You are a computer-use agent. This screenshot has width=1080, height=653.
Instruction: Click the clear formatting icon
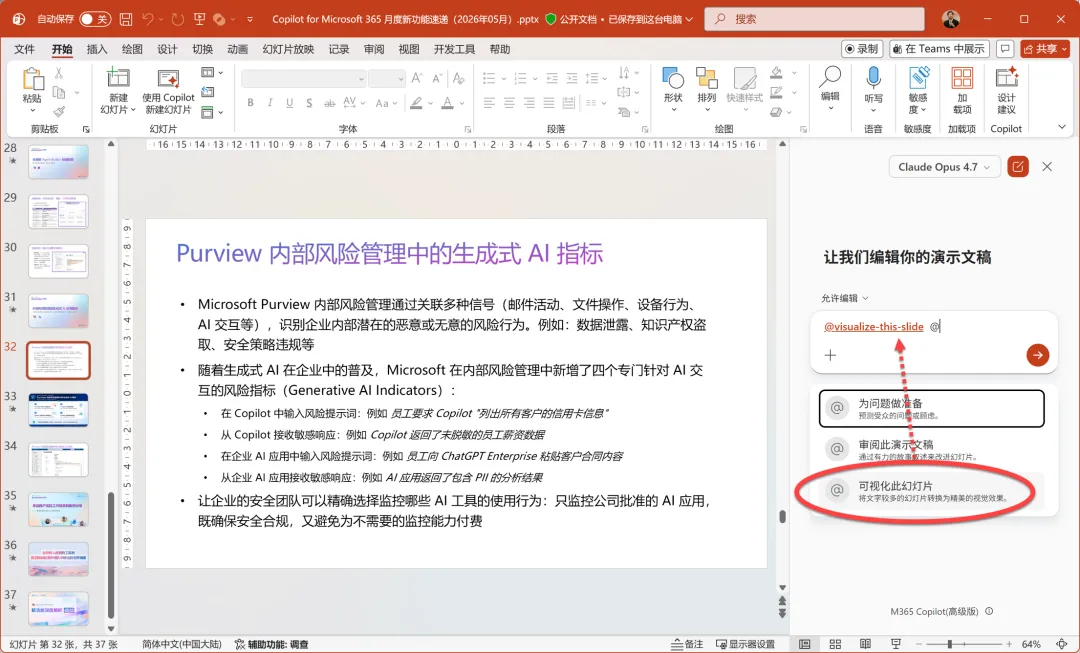click(459, 79)
